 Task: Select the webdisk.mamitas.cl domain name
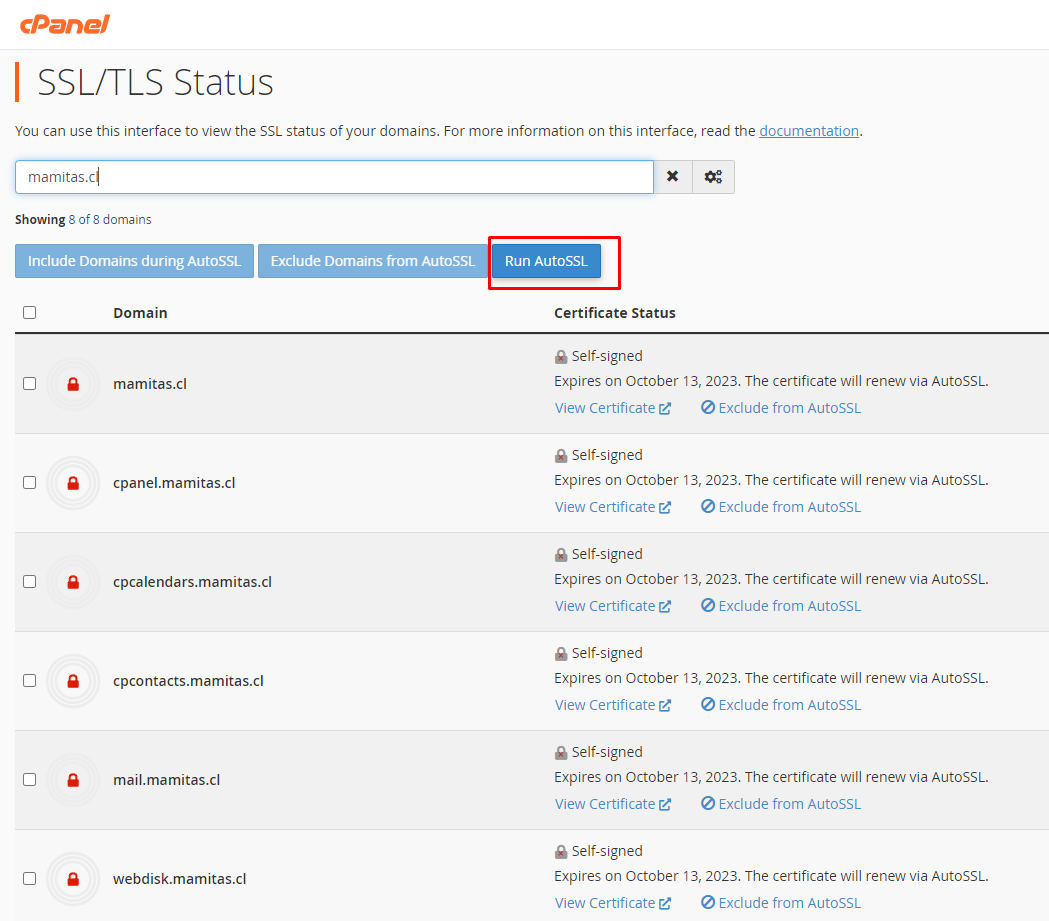(179, 879)
